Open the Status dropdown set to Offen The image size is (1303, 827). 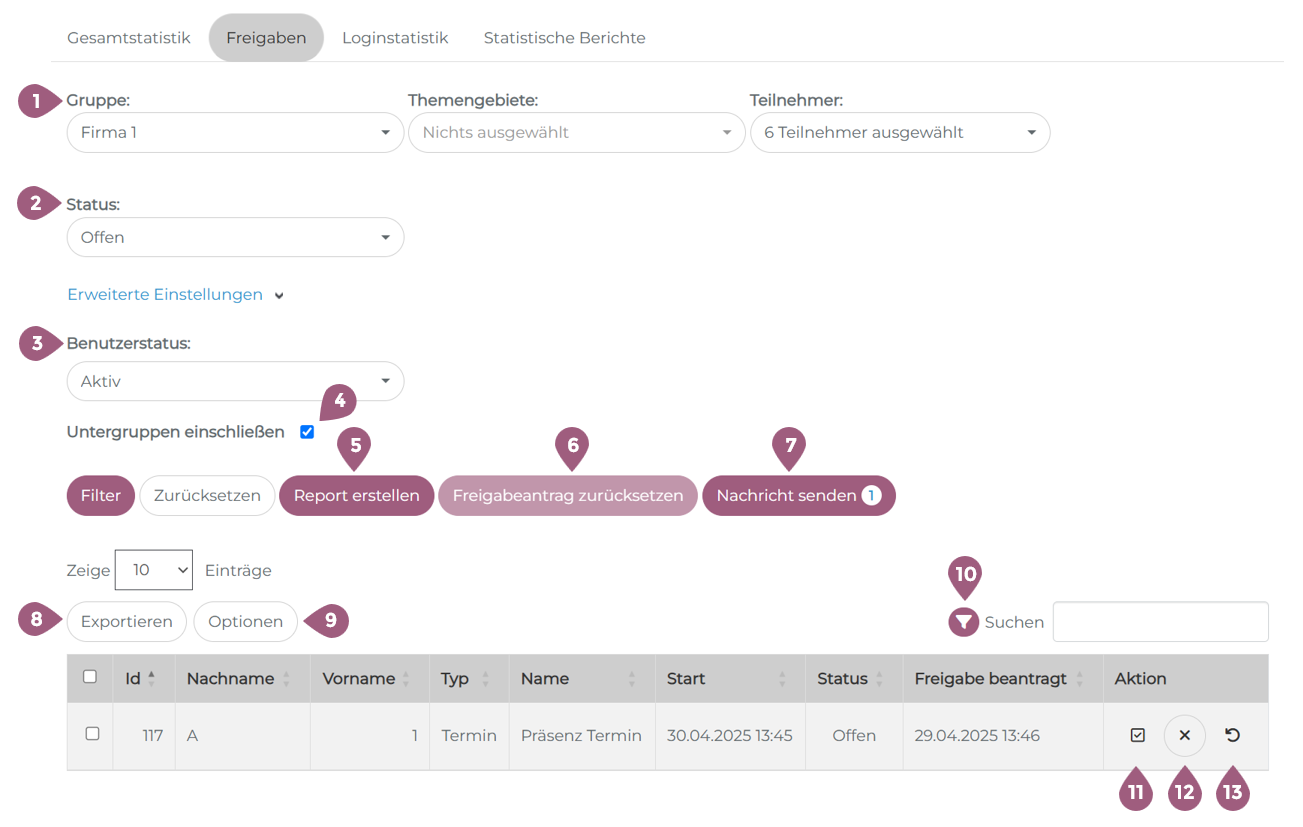pyautogui.click(x=235, y=238)
